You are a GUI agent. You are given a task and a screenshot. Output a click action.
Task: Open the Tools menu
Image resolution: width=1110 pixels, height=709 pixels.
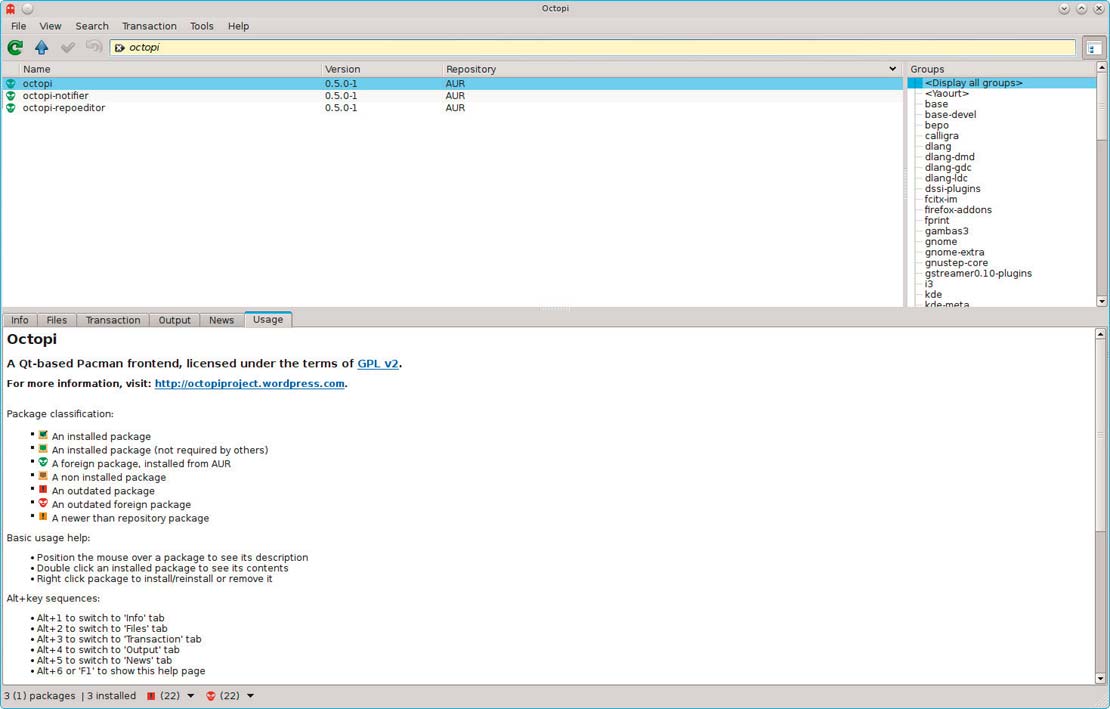click(x=202, y=26)
